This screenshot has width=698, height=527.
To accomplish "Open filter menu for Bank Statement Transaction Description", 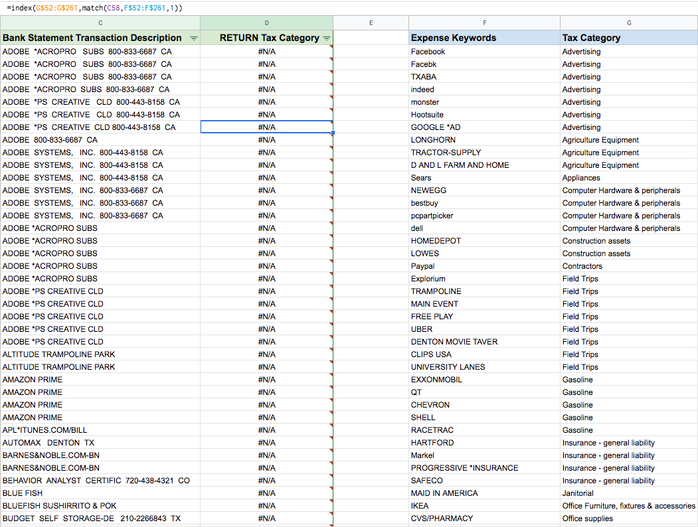I will [x=194, y=38].
